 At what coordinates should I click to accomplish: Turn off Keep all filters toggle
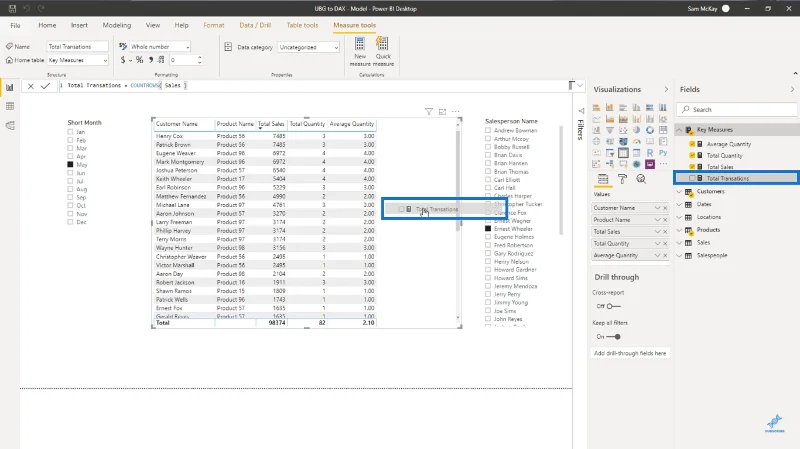614,337
